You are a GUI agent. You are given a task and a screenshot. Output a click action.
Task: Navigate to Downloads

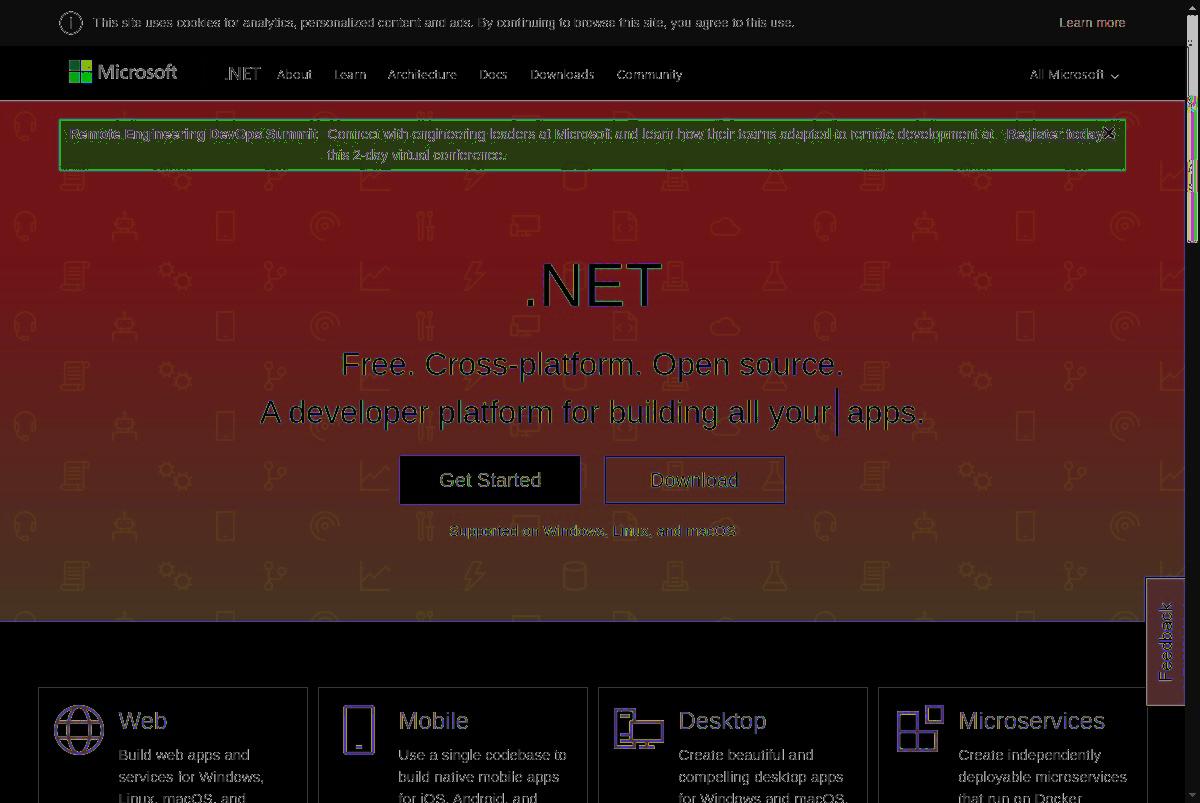(562, 75)
